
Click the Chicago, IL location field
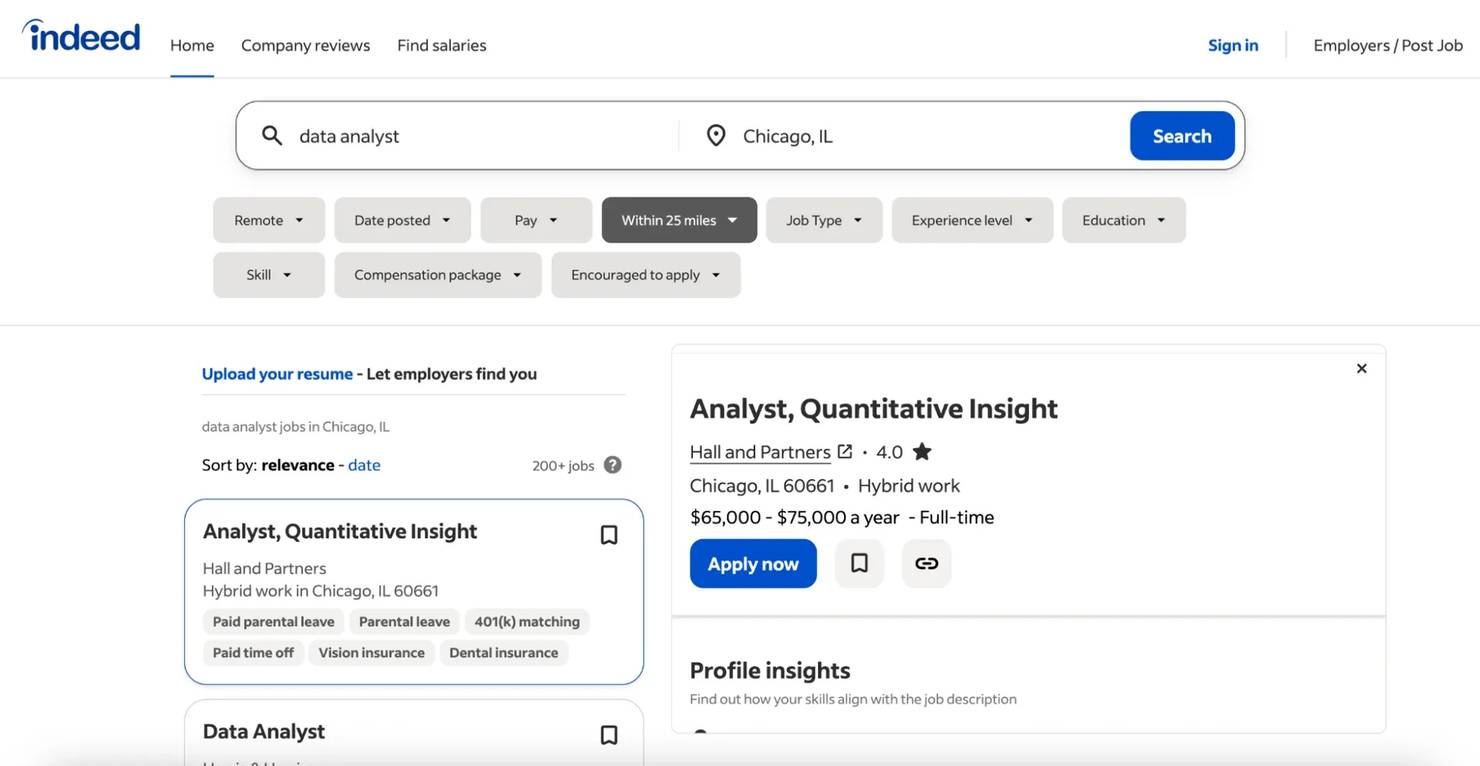click(x=925, y=136)
